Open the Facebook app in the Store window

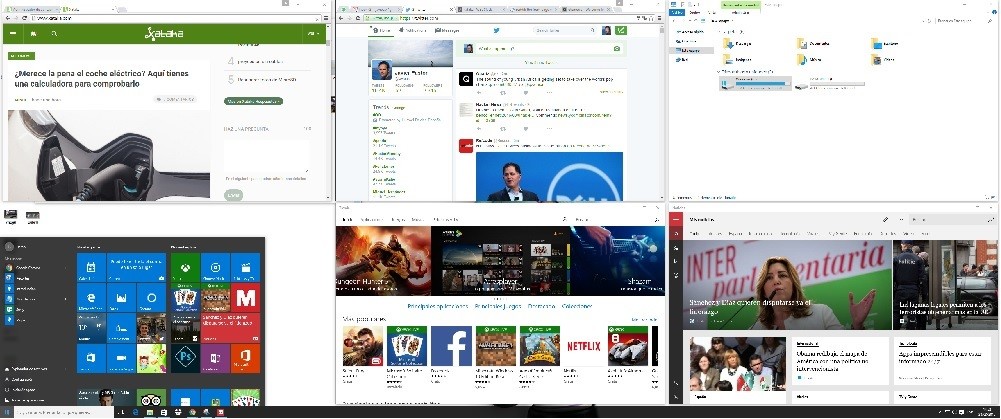[x=451, y=346]
